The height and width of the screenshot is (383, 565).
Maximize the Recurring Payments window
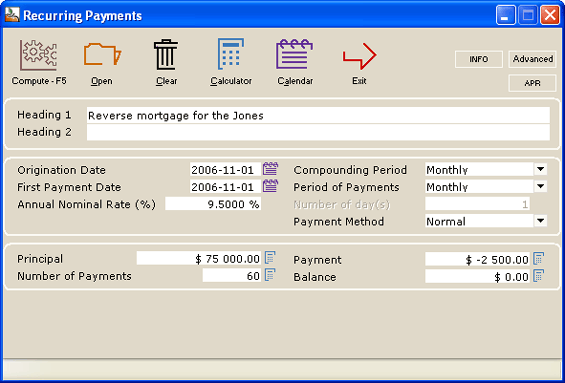click(x=528, y=15)
